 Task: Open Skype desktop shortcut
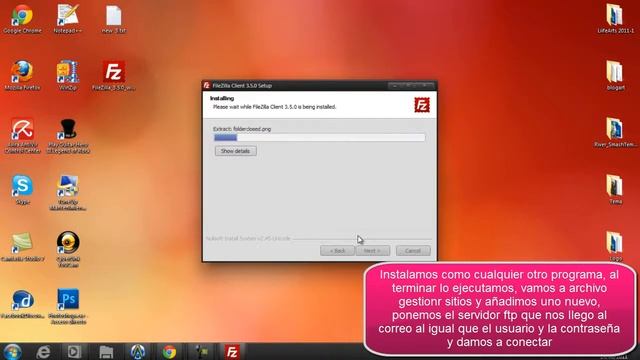click(22, 190)
